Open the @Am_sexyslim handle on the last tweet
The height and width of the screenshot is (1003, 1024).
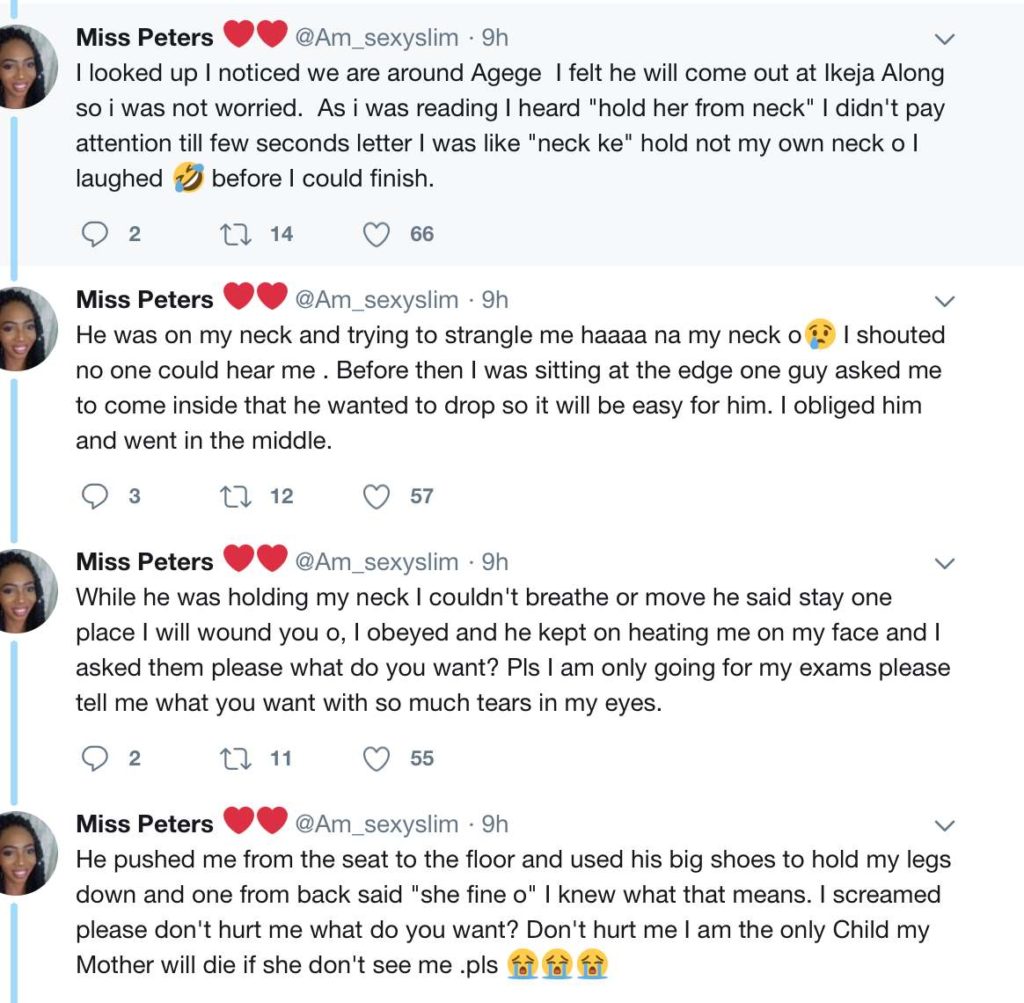pos(376,824)
